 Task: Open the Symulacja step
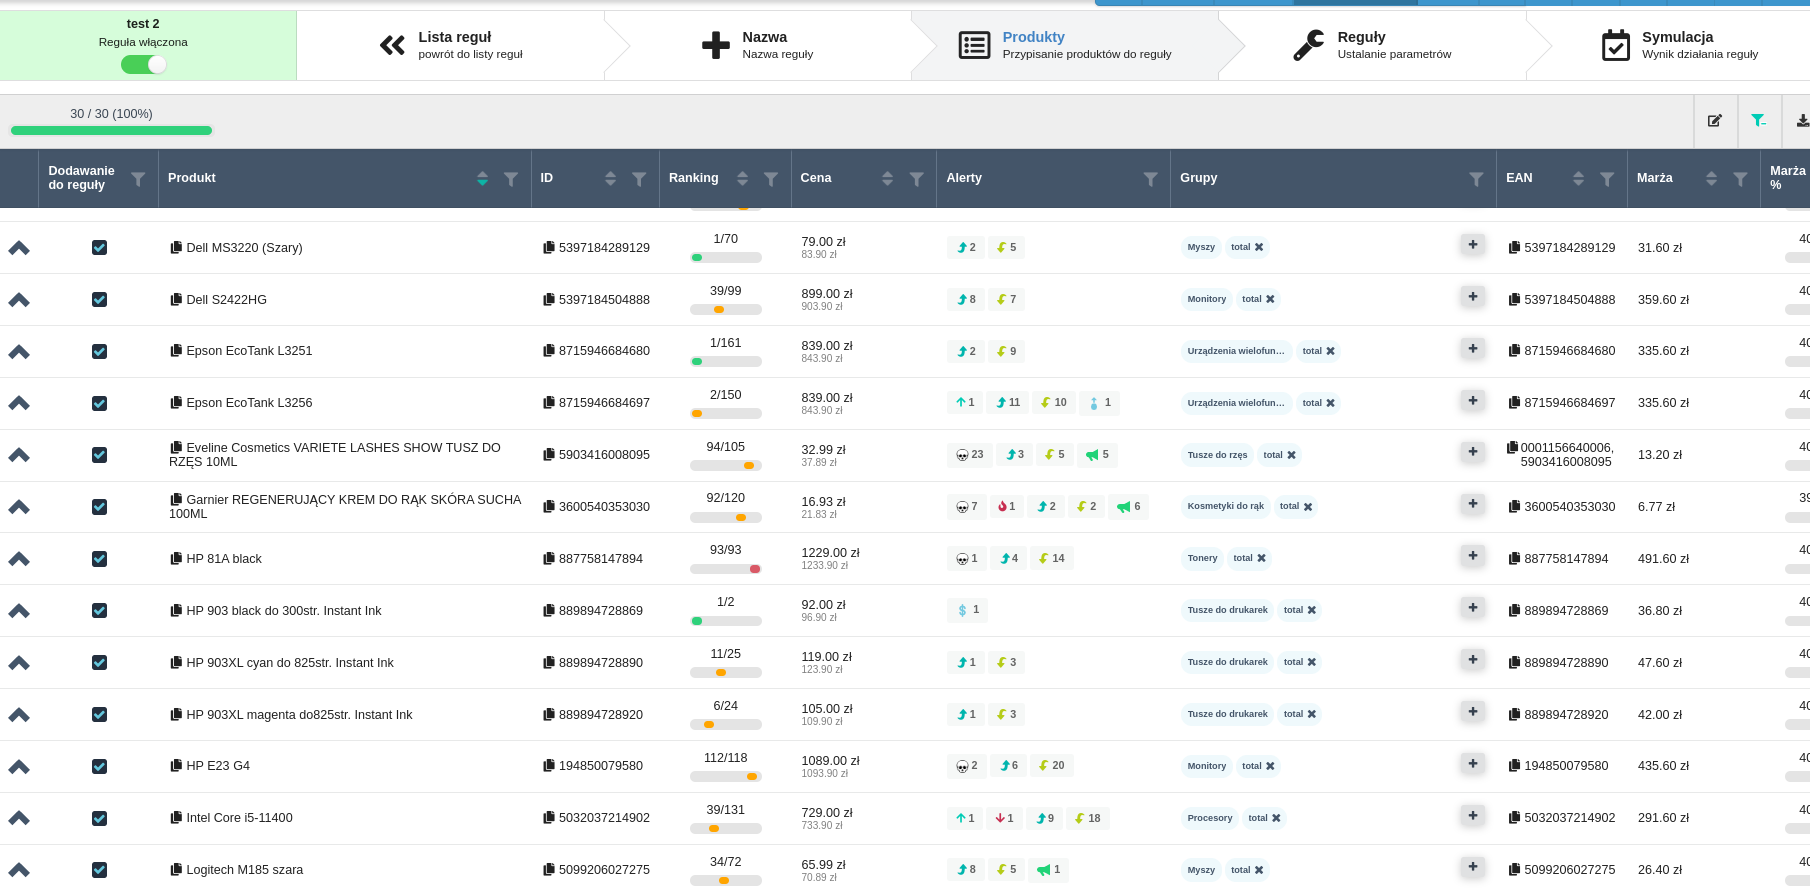tap(1679, 45)
